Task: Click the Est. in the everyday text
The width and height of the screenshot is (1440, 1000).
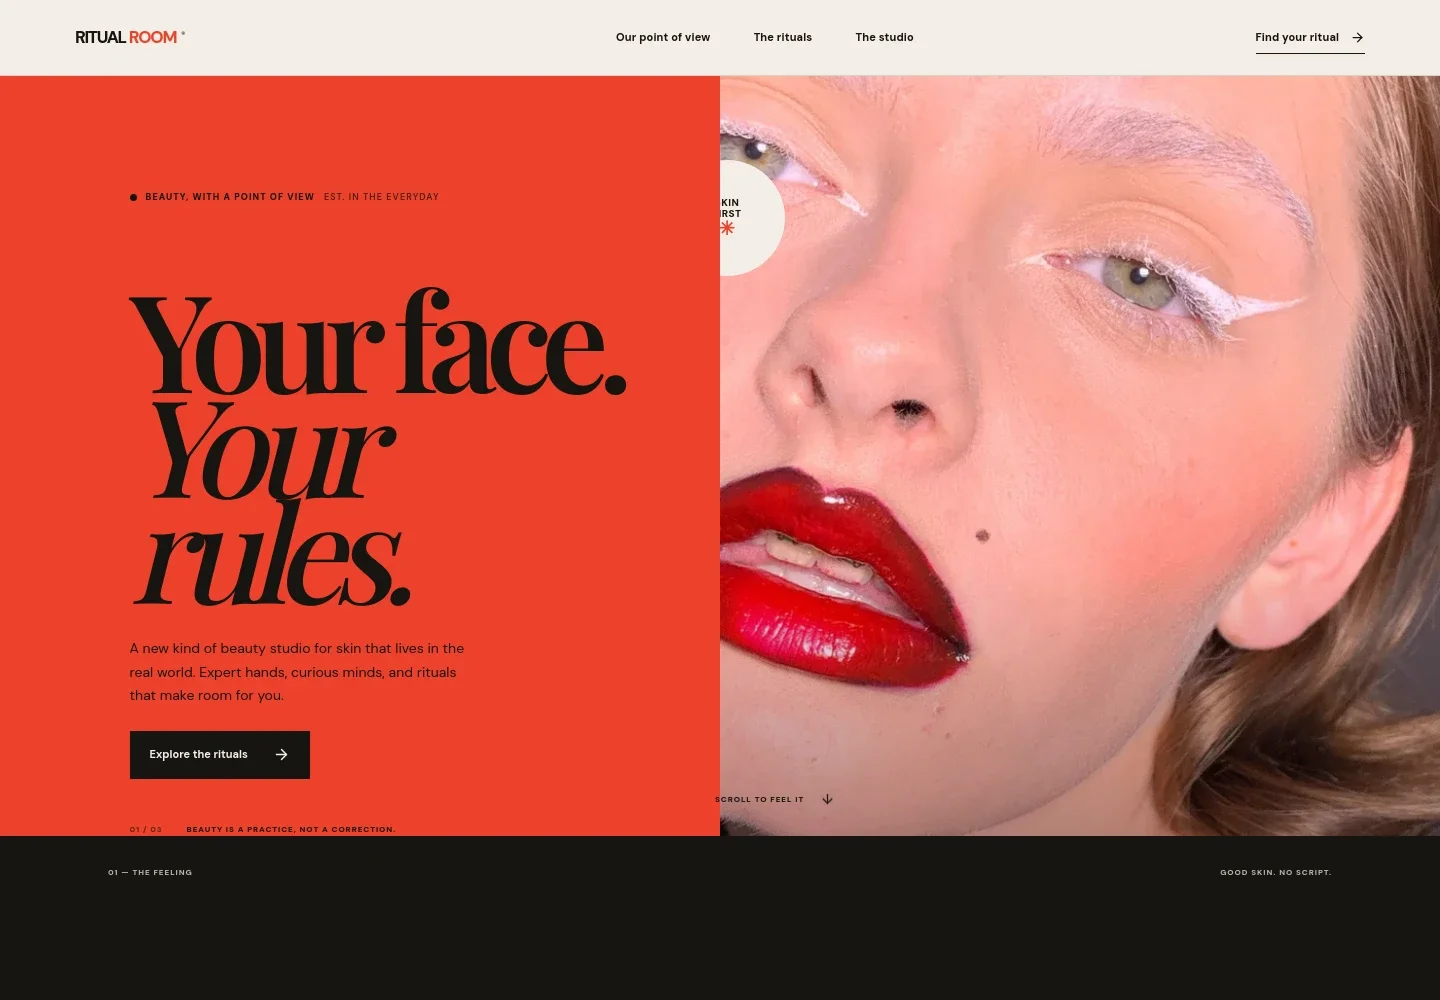Action: (381, 197)
